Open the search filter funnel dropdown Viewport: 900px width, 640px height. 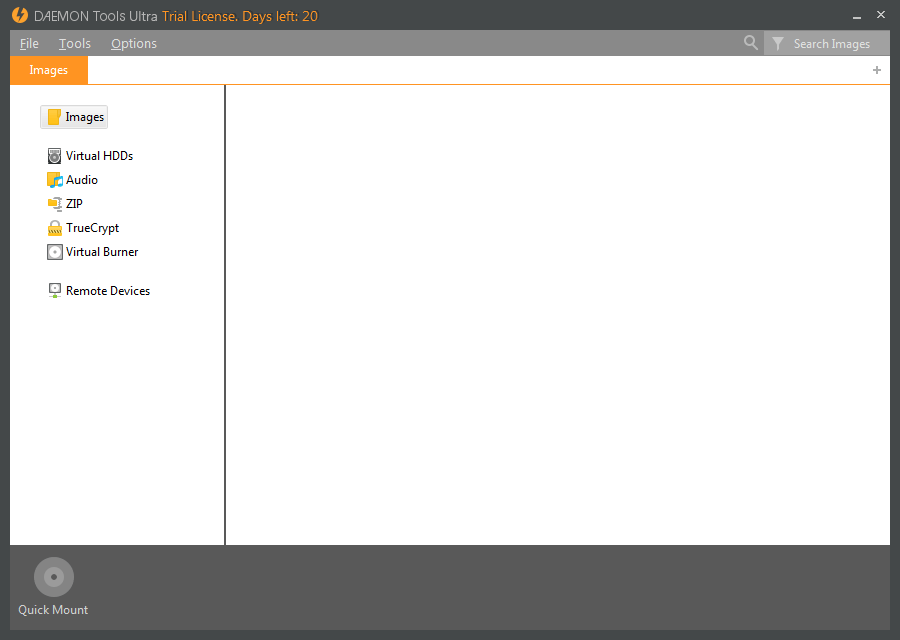click(x=779, y=43)
